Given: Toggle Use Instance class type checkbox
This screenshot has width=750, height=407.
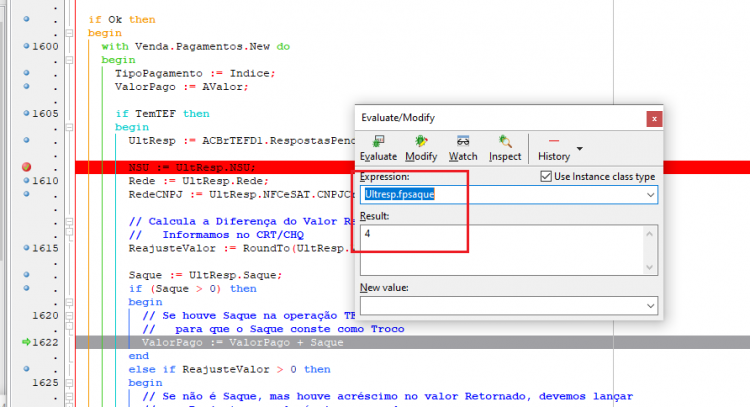Looking at the screenshot, I should 546,176.
